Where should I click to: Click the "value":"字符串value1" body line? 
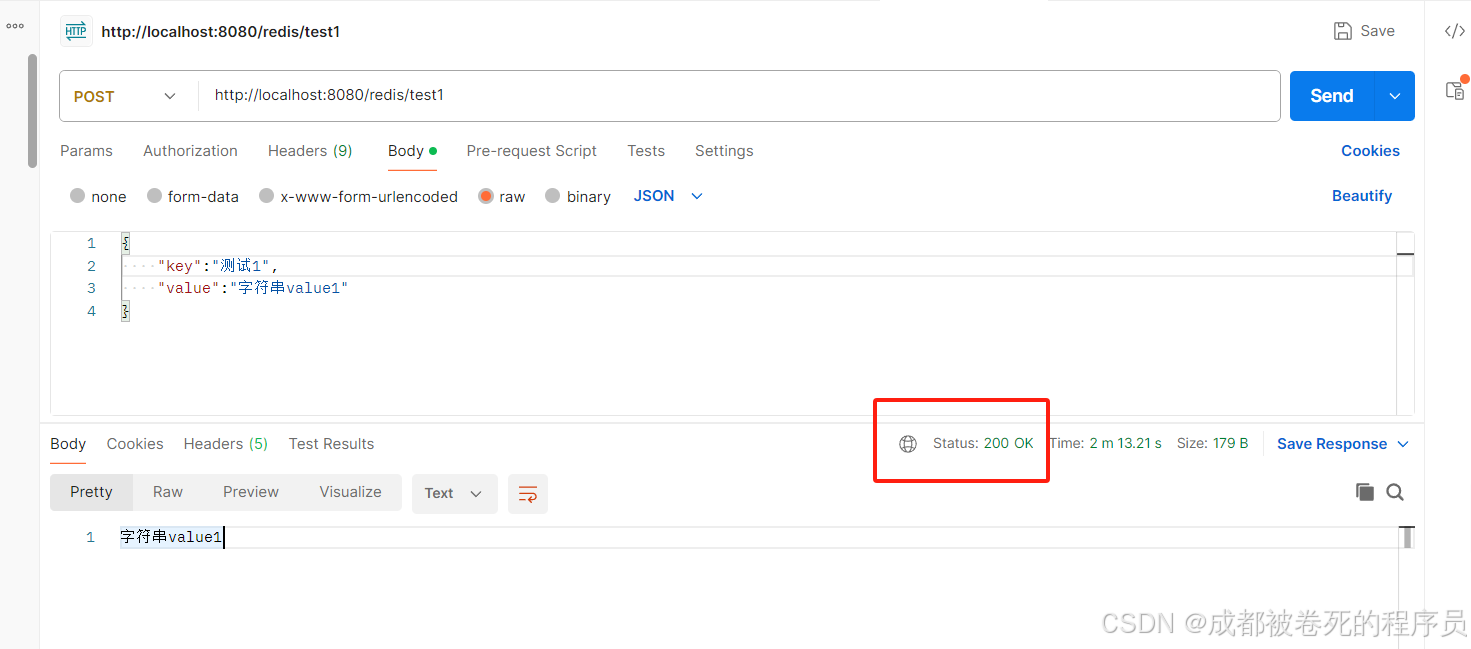pyautogui.click(x=253, y=288)
